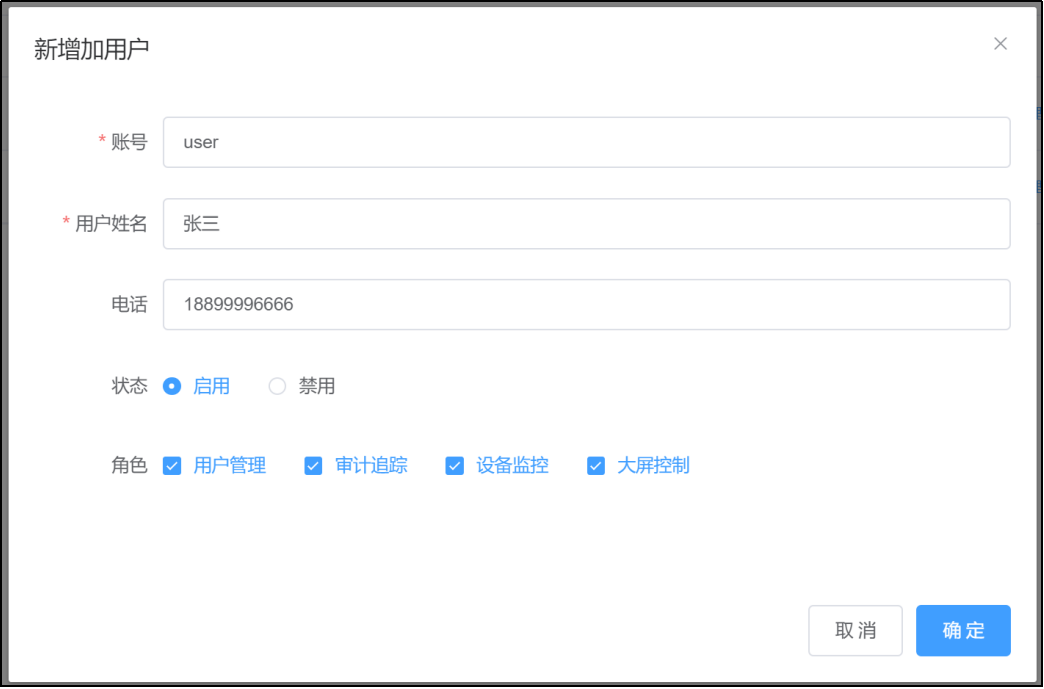Click the 角色 label
Viewport: 1044px width, 689px height.
pyautogui.click(x=129, y=465)
